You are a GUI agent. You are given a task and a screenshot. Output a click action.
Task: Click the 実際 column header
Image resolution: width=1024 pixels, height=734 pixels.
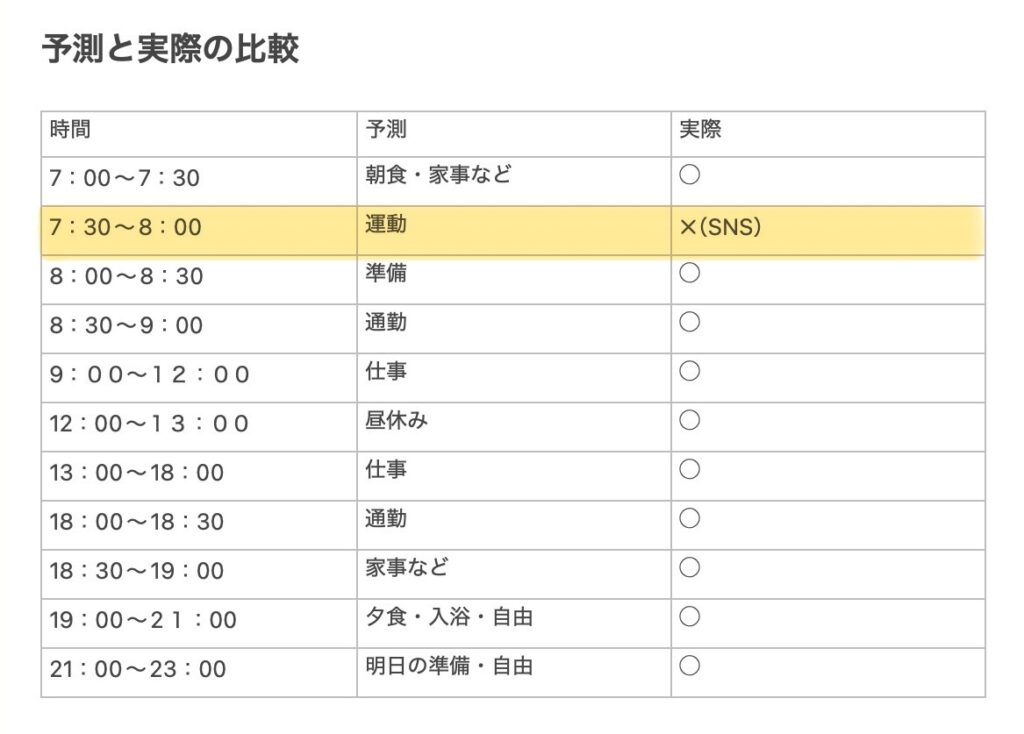coord(700,129)
